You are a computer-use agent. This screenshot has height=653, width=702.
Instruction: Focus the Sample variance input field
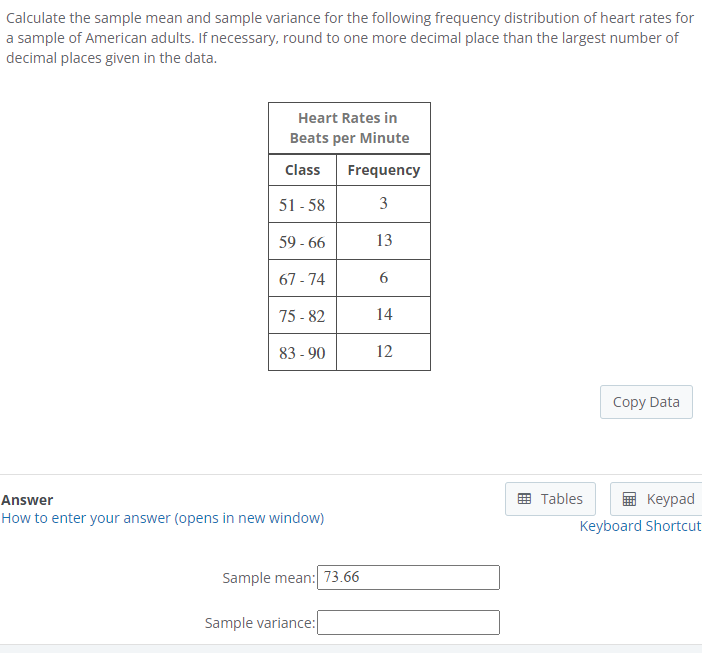pos(408,622)
